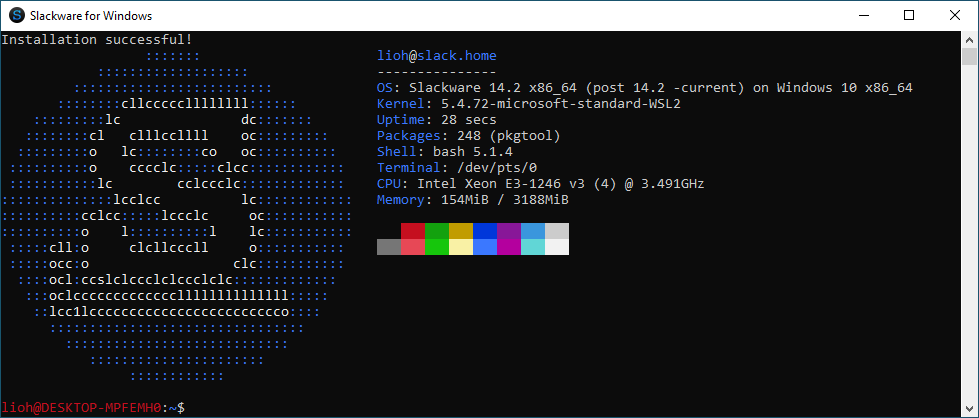Click the lioh@DESKTOP-MPFEMH0 shell prompt
The image size is (979, 418).
click(x=93, y=408)
